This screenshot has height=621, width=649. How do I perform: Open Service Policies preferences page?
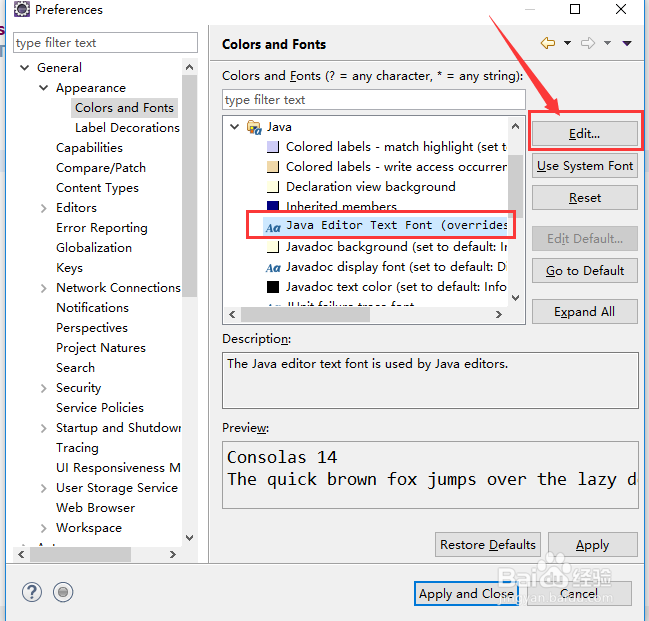[100, 408]
